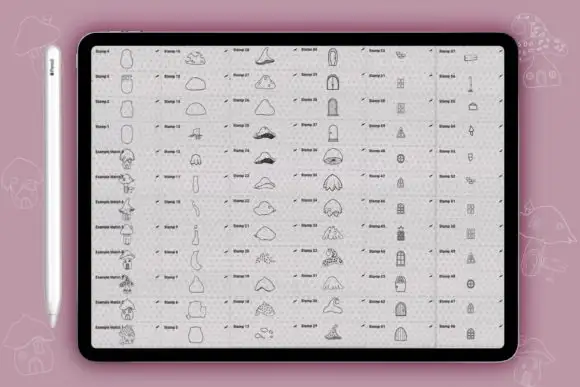Screen dimensions: 580x387
Task: Choose Stamp 53 shield-shaped stamp
Action: click(470, 158)
